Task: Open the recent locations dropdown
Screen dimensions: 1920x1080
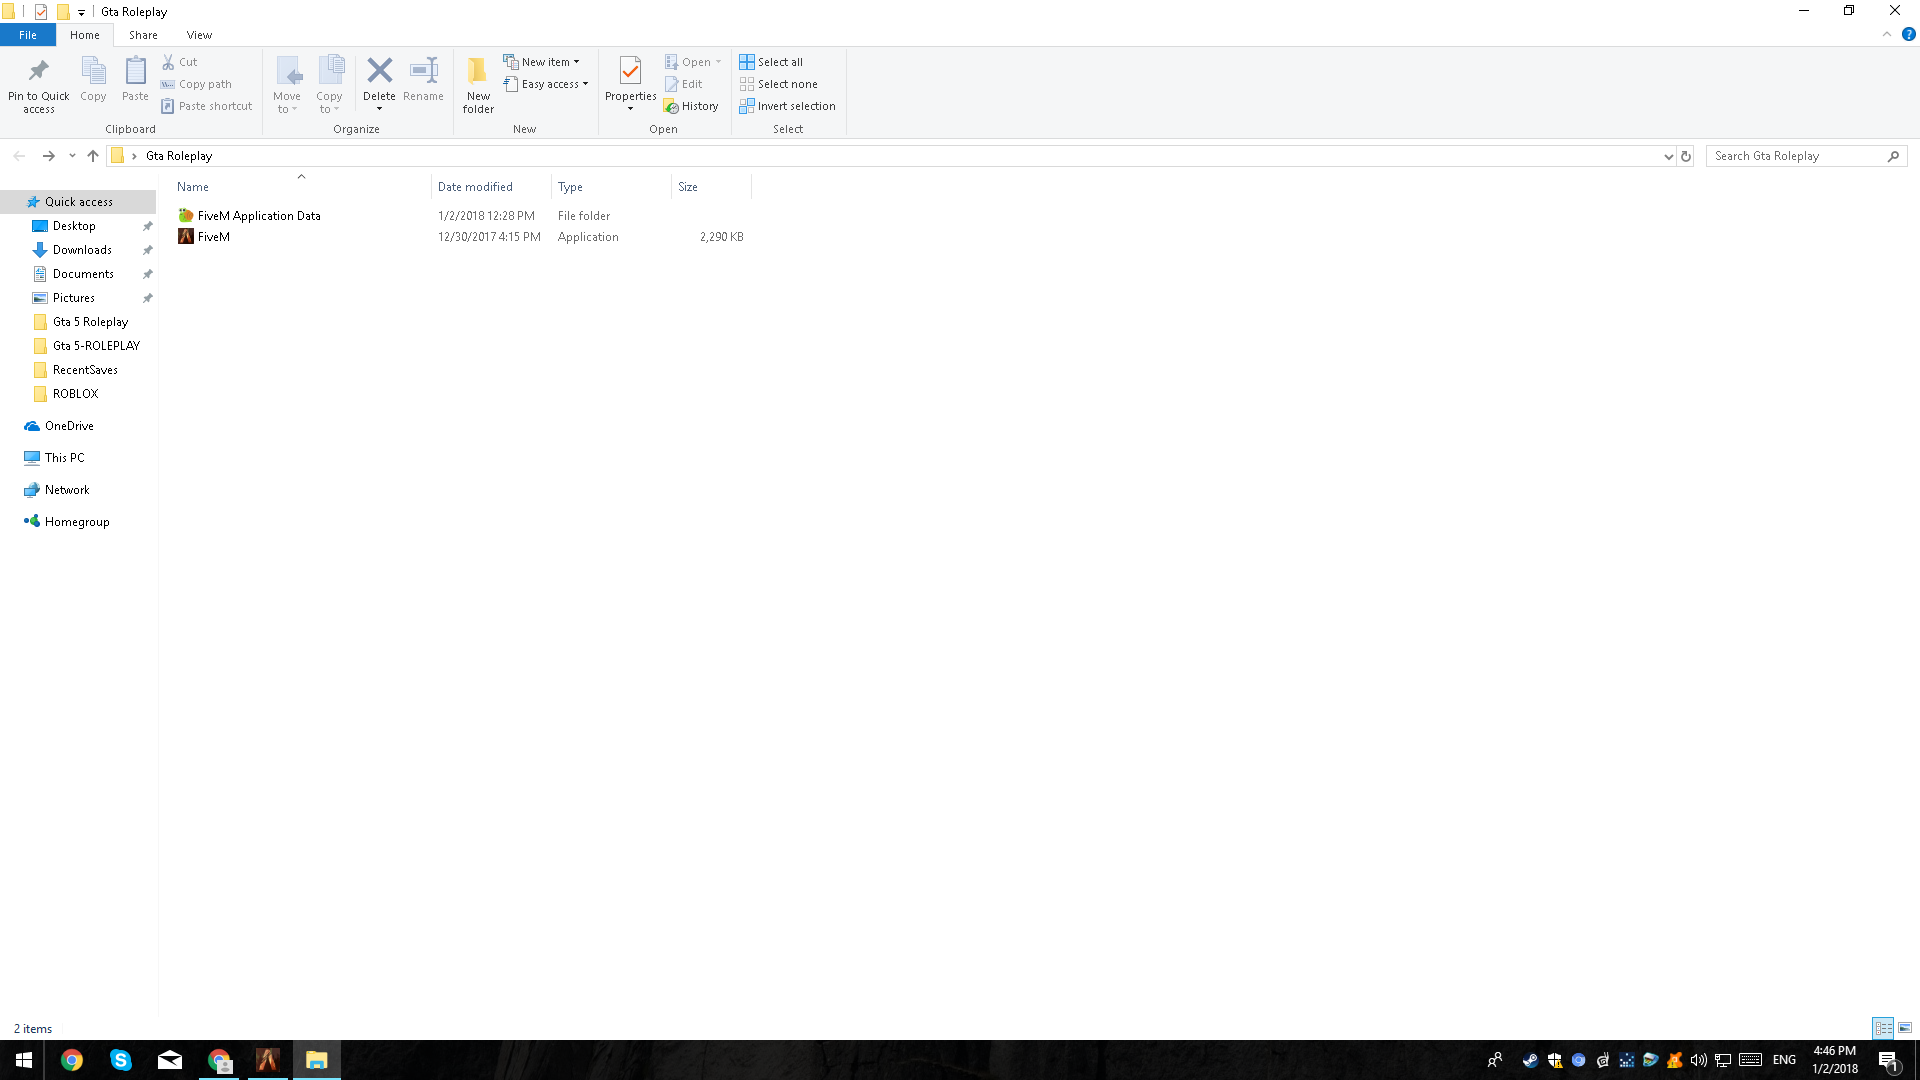Action: 72,156
